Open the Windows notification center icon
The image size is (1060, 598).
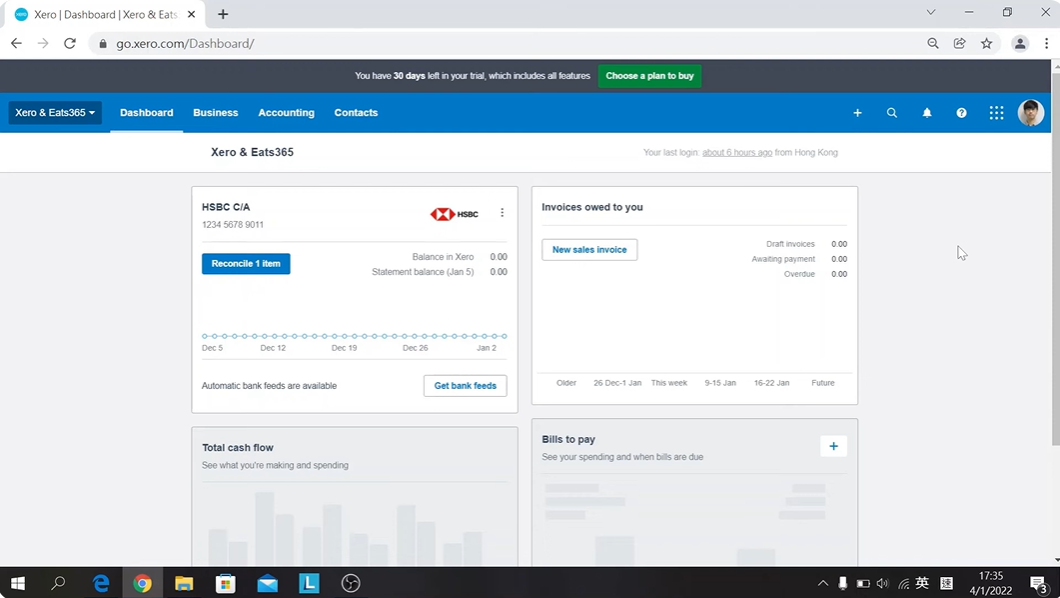pyautogui.click(x=1038, y=583)
